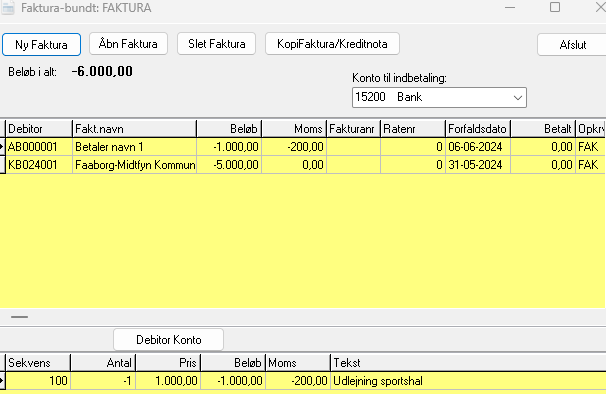606x394 pixels.
Task: Click row selector arrow for AB000001 row
Action: coord(2,147)
